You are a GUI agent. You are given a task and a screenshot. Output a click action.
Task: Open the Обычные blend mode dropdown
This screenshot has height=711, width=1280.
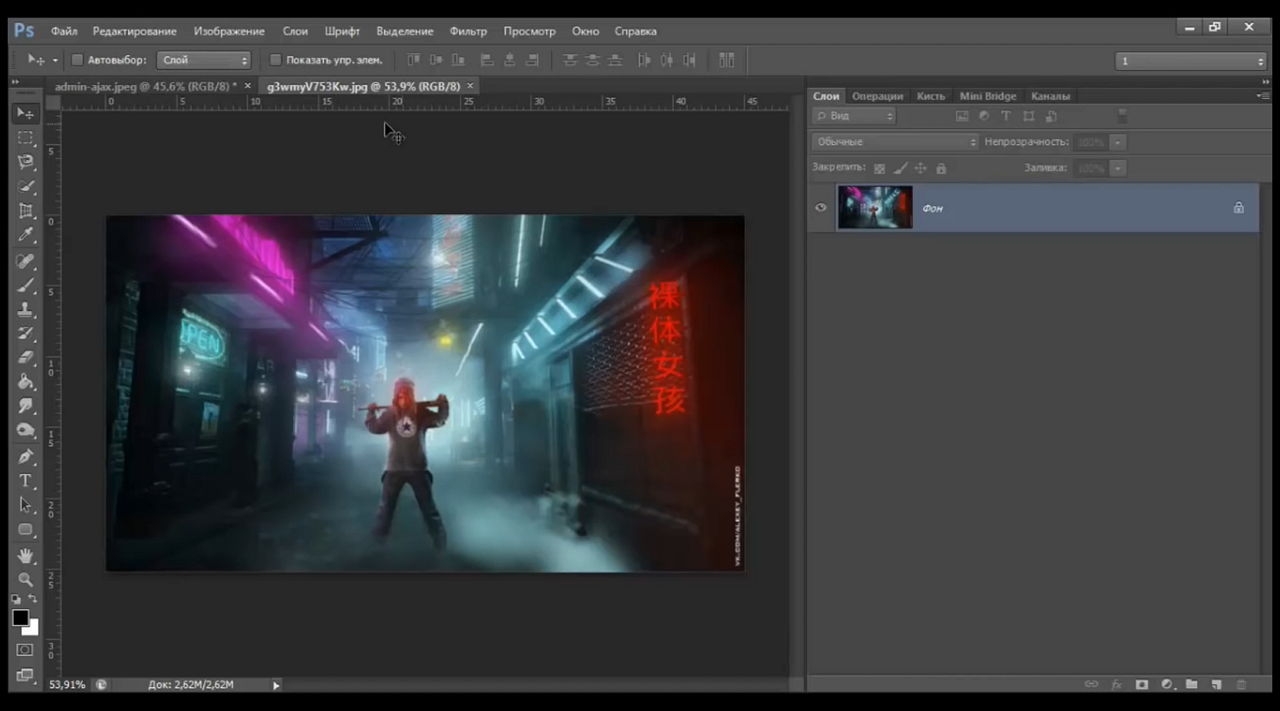895,142
